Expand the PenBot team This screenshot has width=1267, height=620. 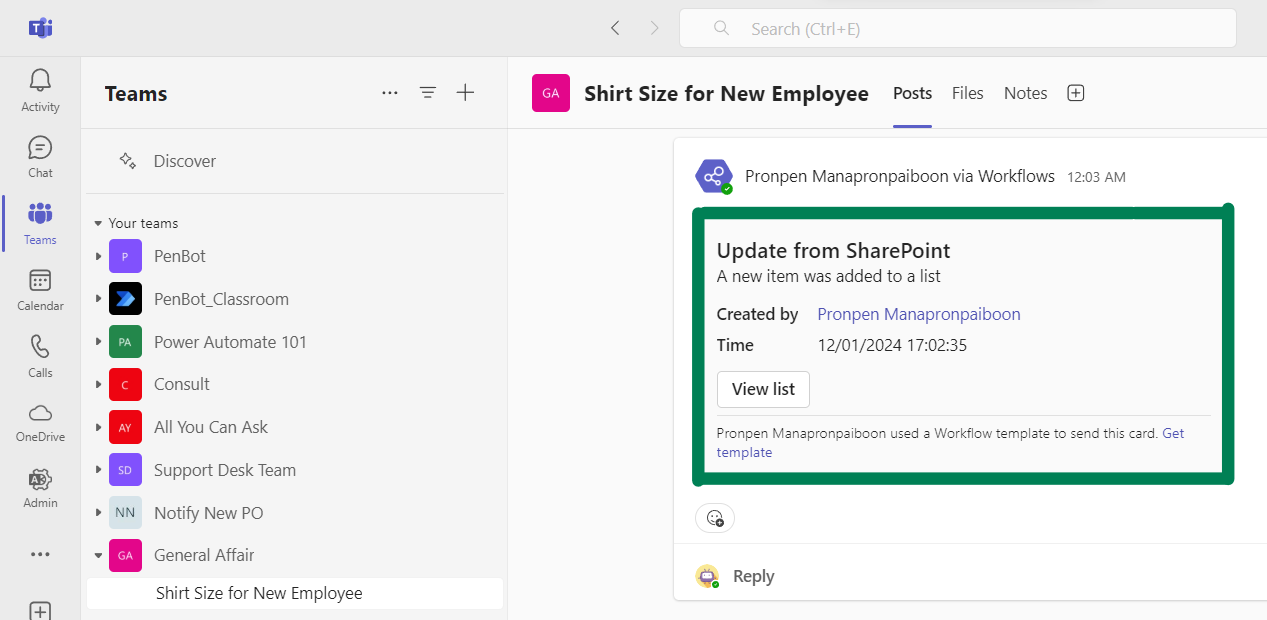tap(97, 256)
